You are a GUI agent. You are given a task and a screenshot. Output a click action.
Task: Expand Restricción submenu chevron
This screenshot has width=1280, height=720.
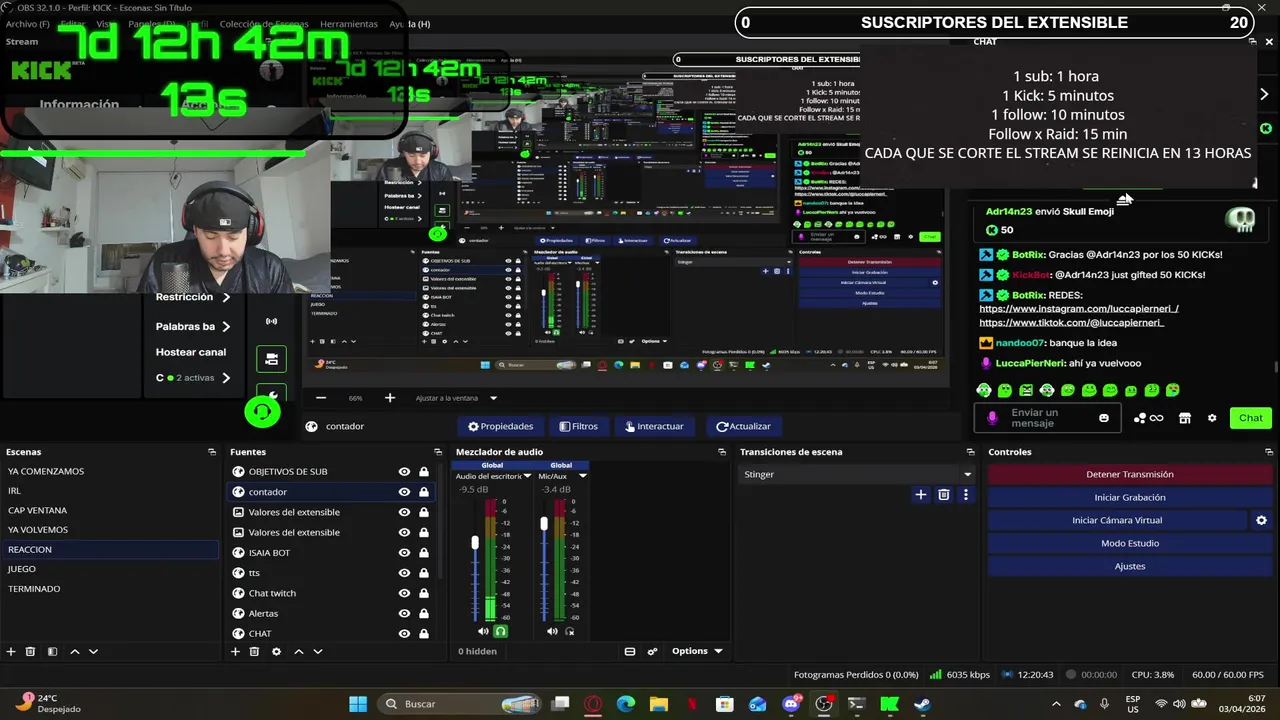(x=226, y=297)
